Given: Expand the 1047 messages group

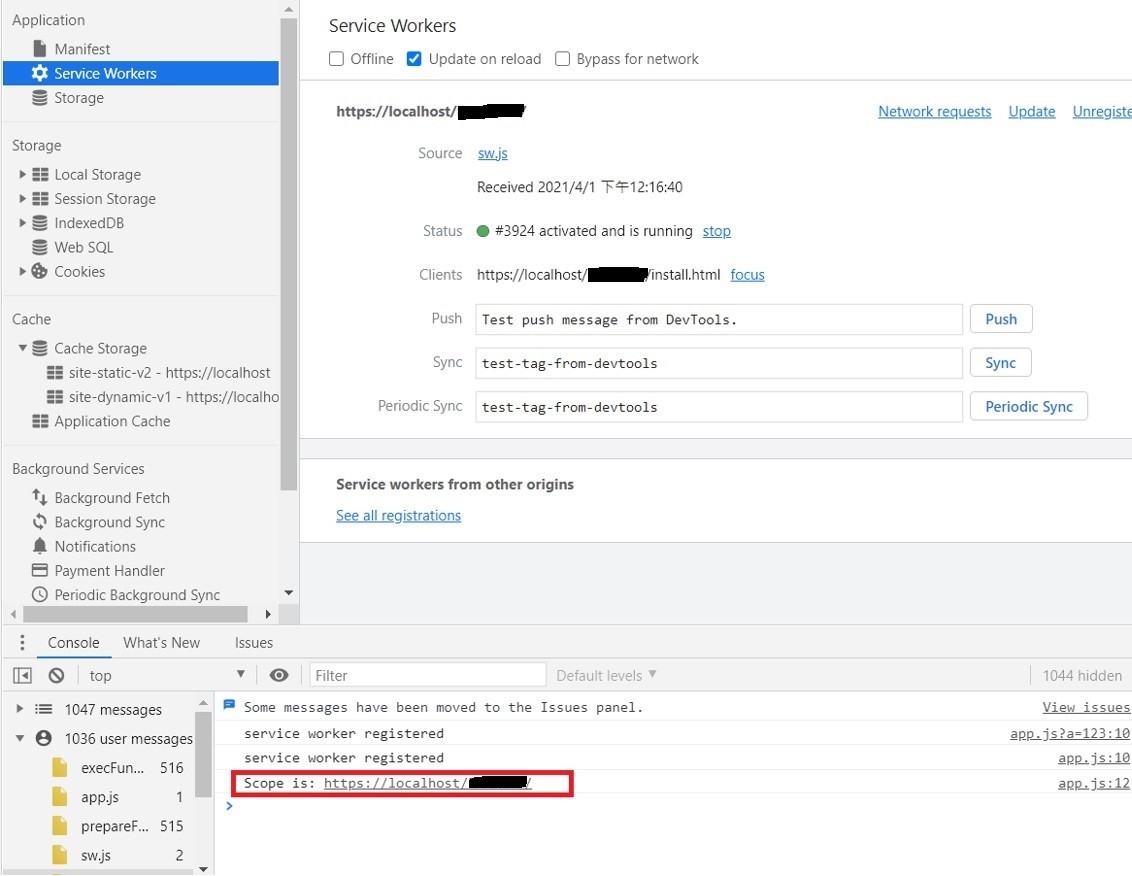Looking at the screenshot, I should (x=19, y=708).
